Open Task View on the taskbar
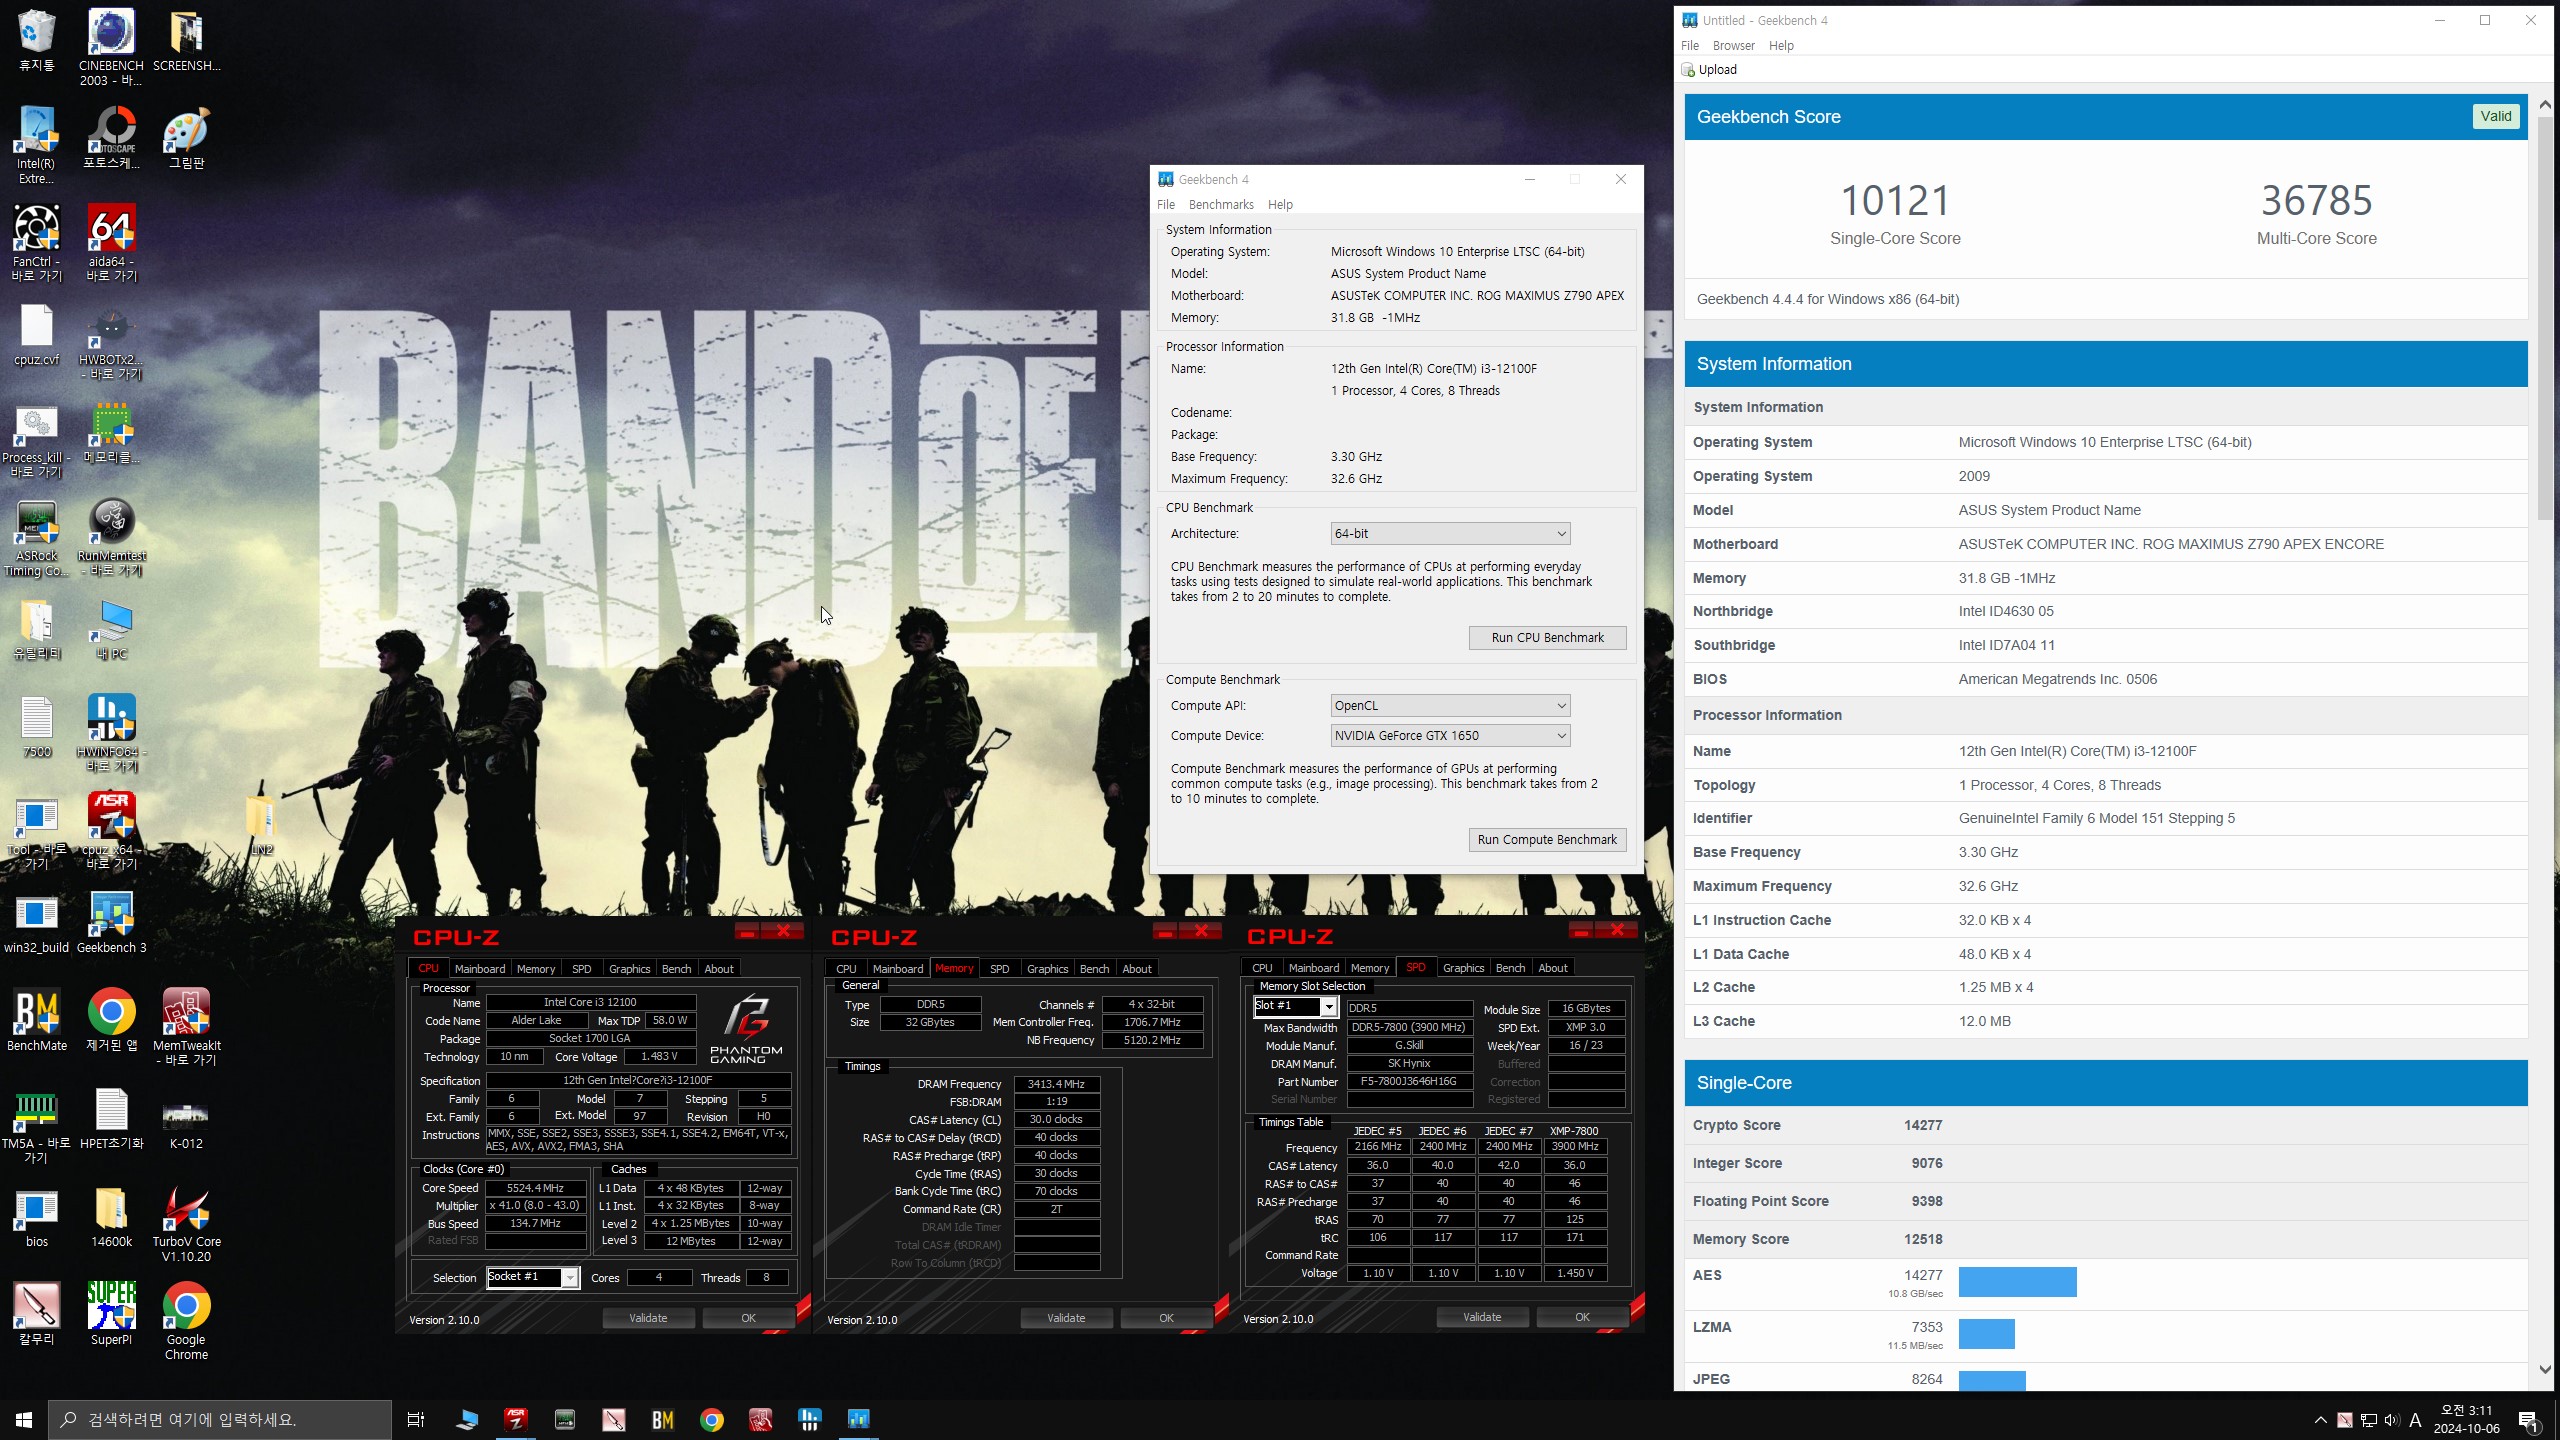Screen dimensions: 2560x1440 pos(416,1419)
